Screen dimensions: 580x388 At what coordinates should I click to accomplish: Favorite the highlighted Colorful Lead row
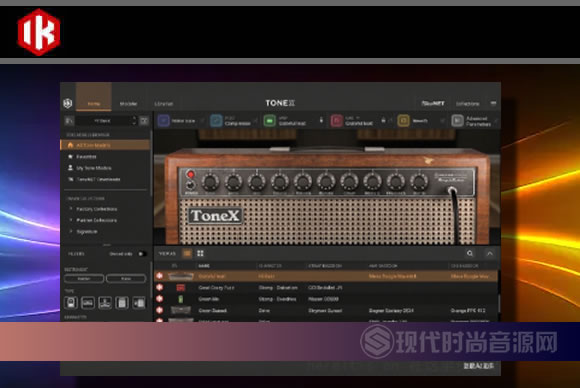160,276
